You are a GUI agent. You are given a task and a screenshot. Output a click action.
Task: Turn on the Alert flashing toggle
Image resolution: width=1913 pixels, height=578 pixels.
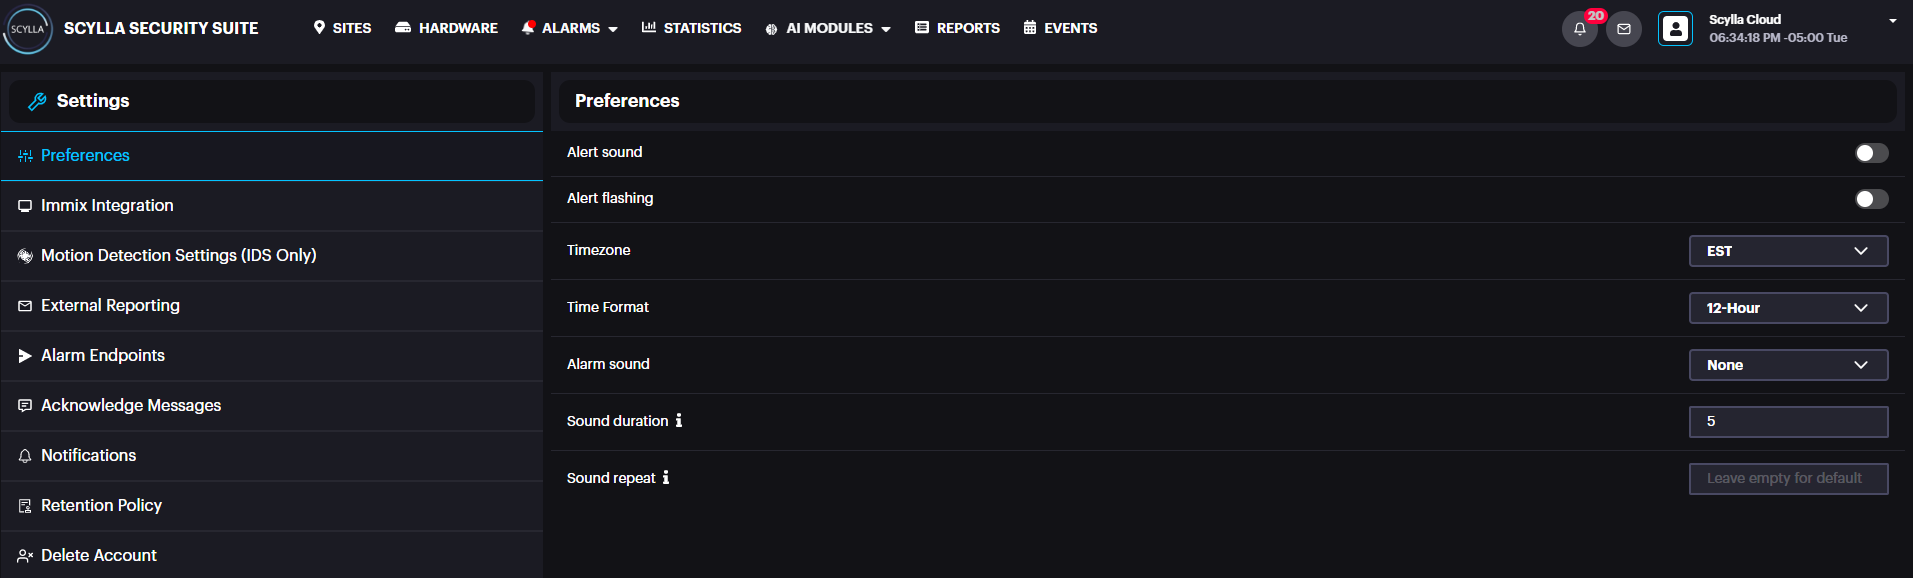click(1871, 199)
